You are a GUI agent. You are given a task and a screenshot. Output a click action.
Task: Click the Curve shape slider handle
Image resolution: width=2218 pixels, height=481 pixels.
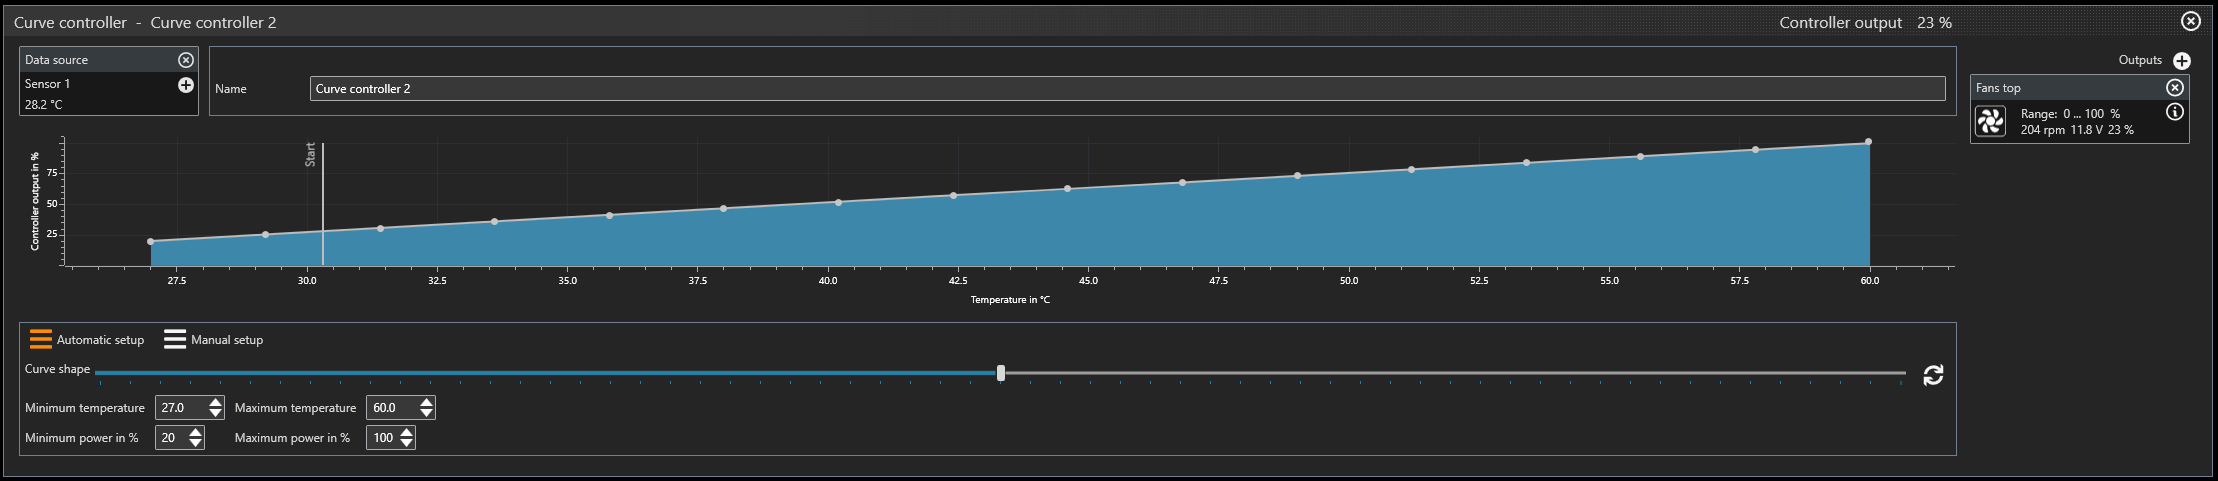click(1001, 373)
